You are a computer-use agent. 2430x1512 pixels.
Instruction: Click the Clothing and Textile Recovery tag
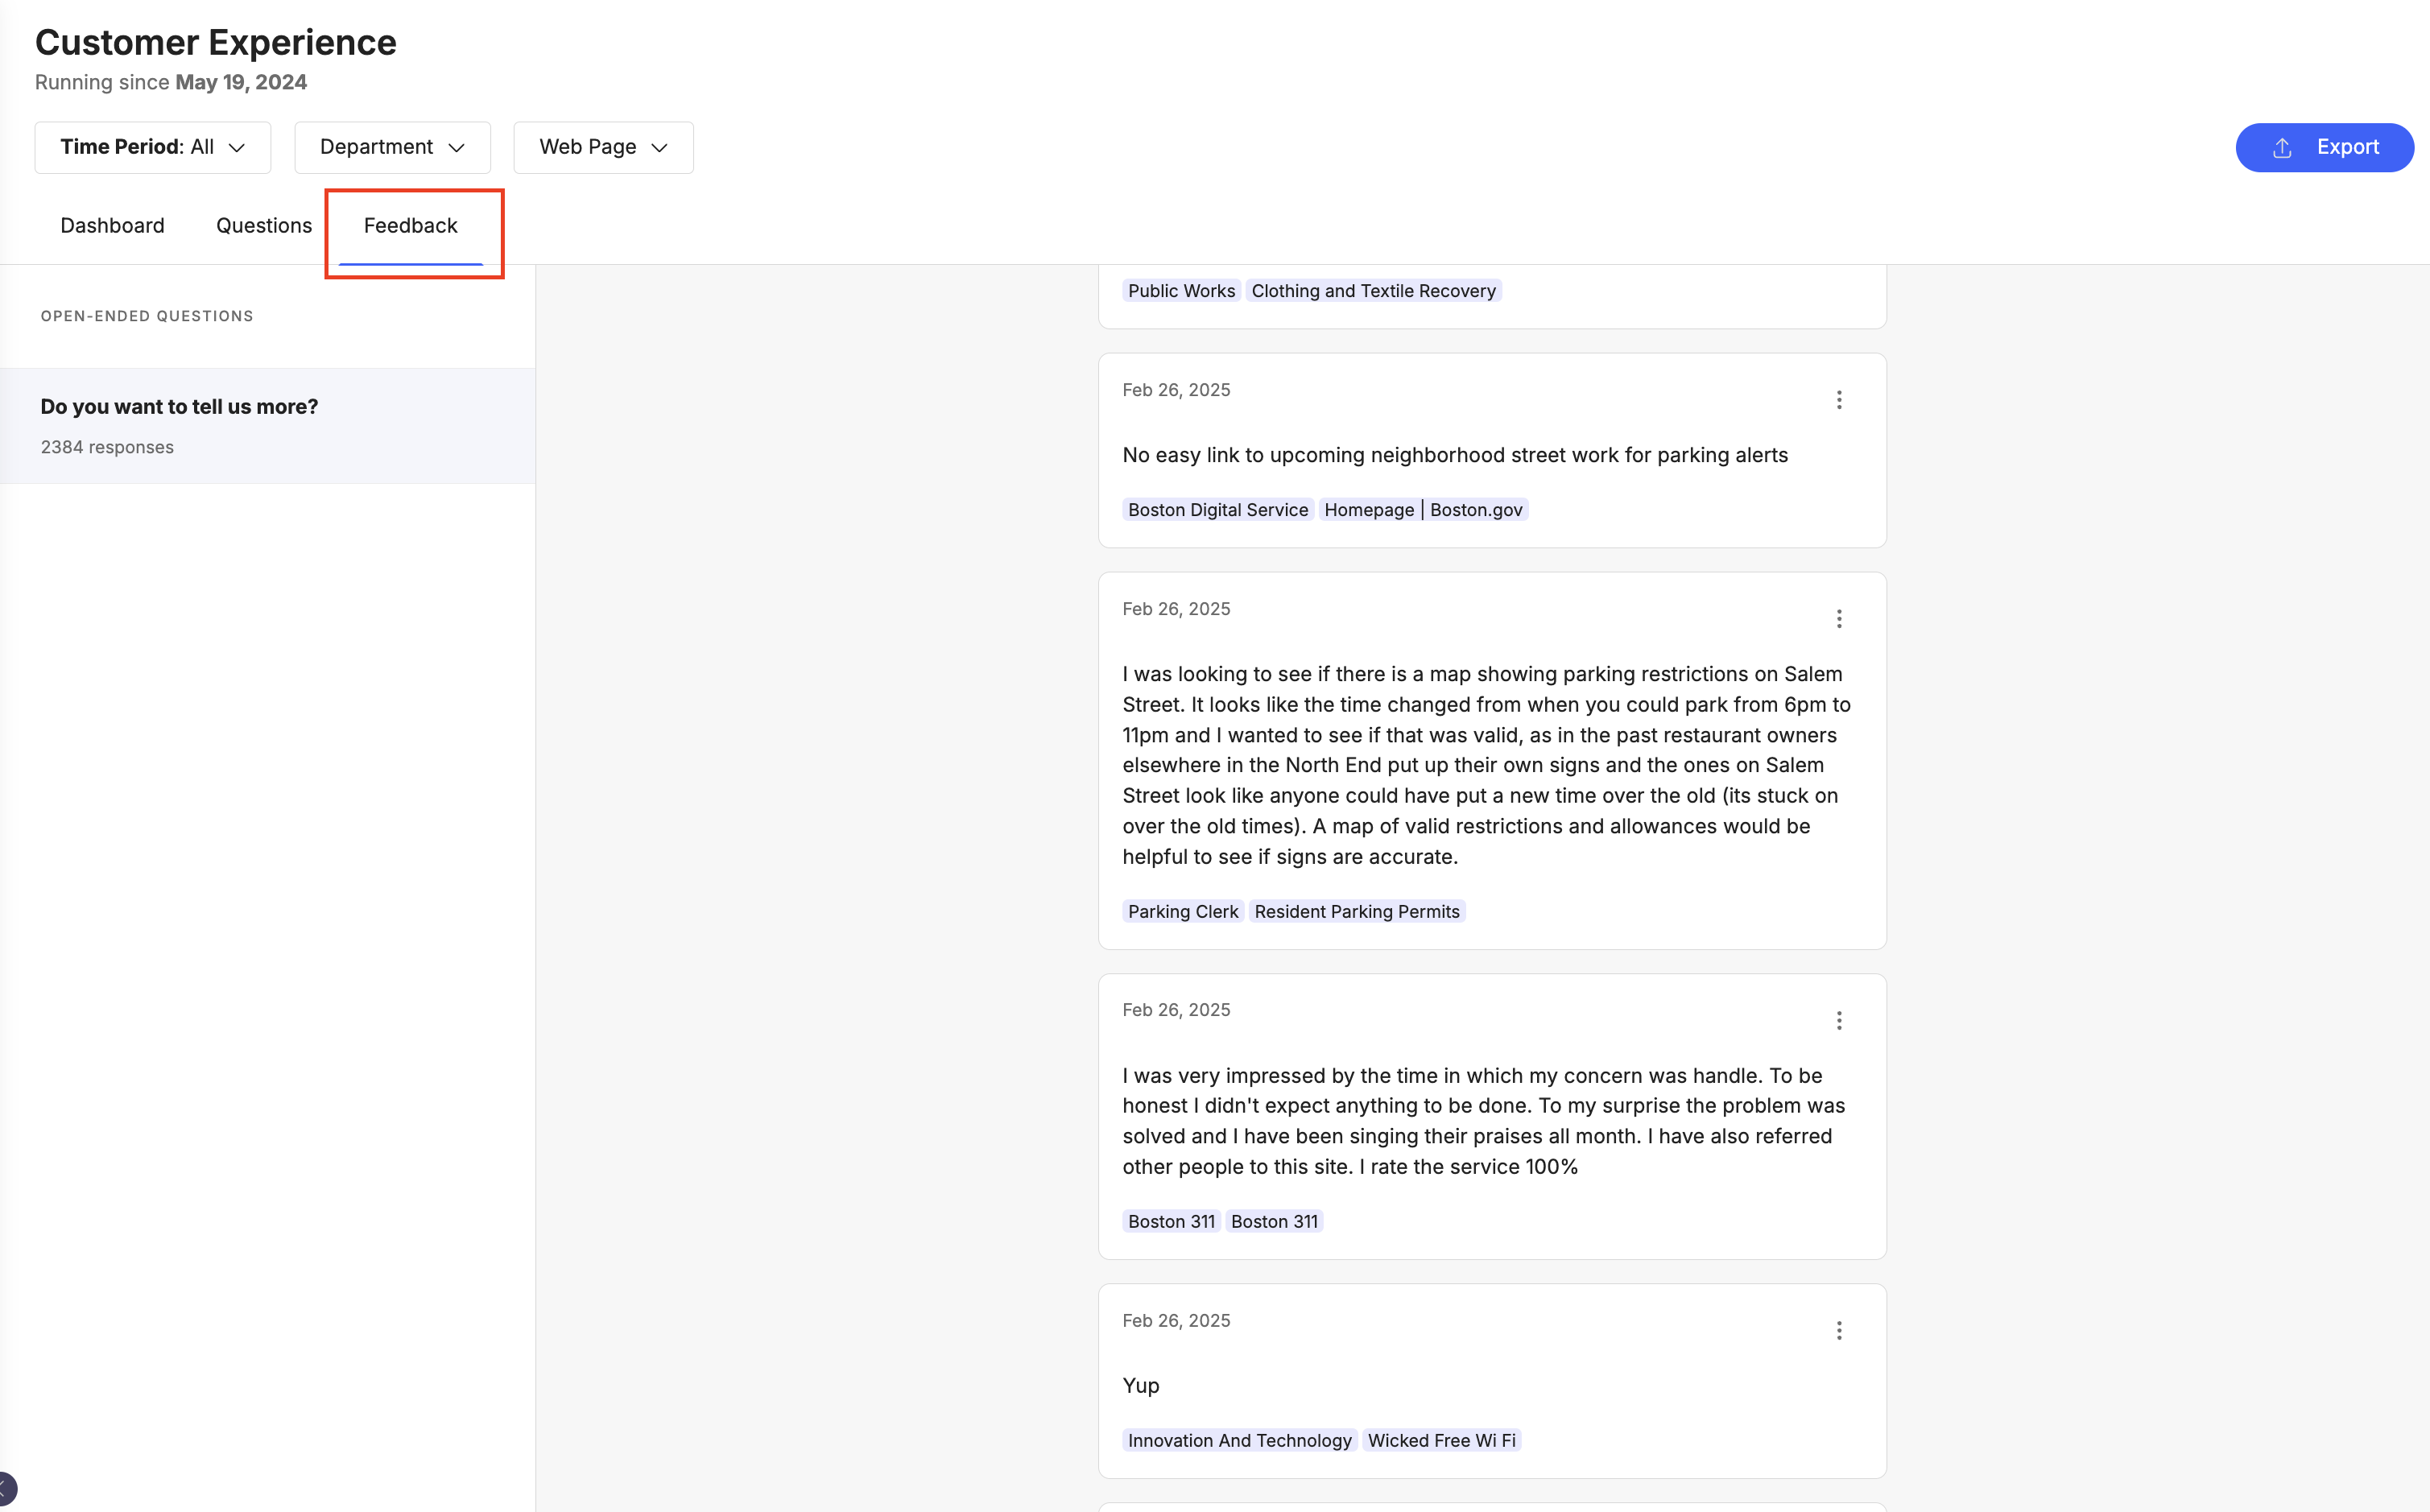1372,291
